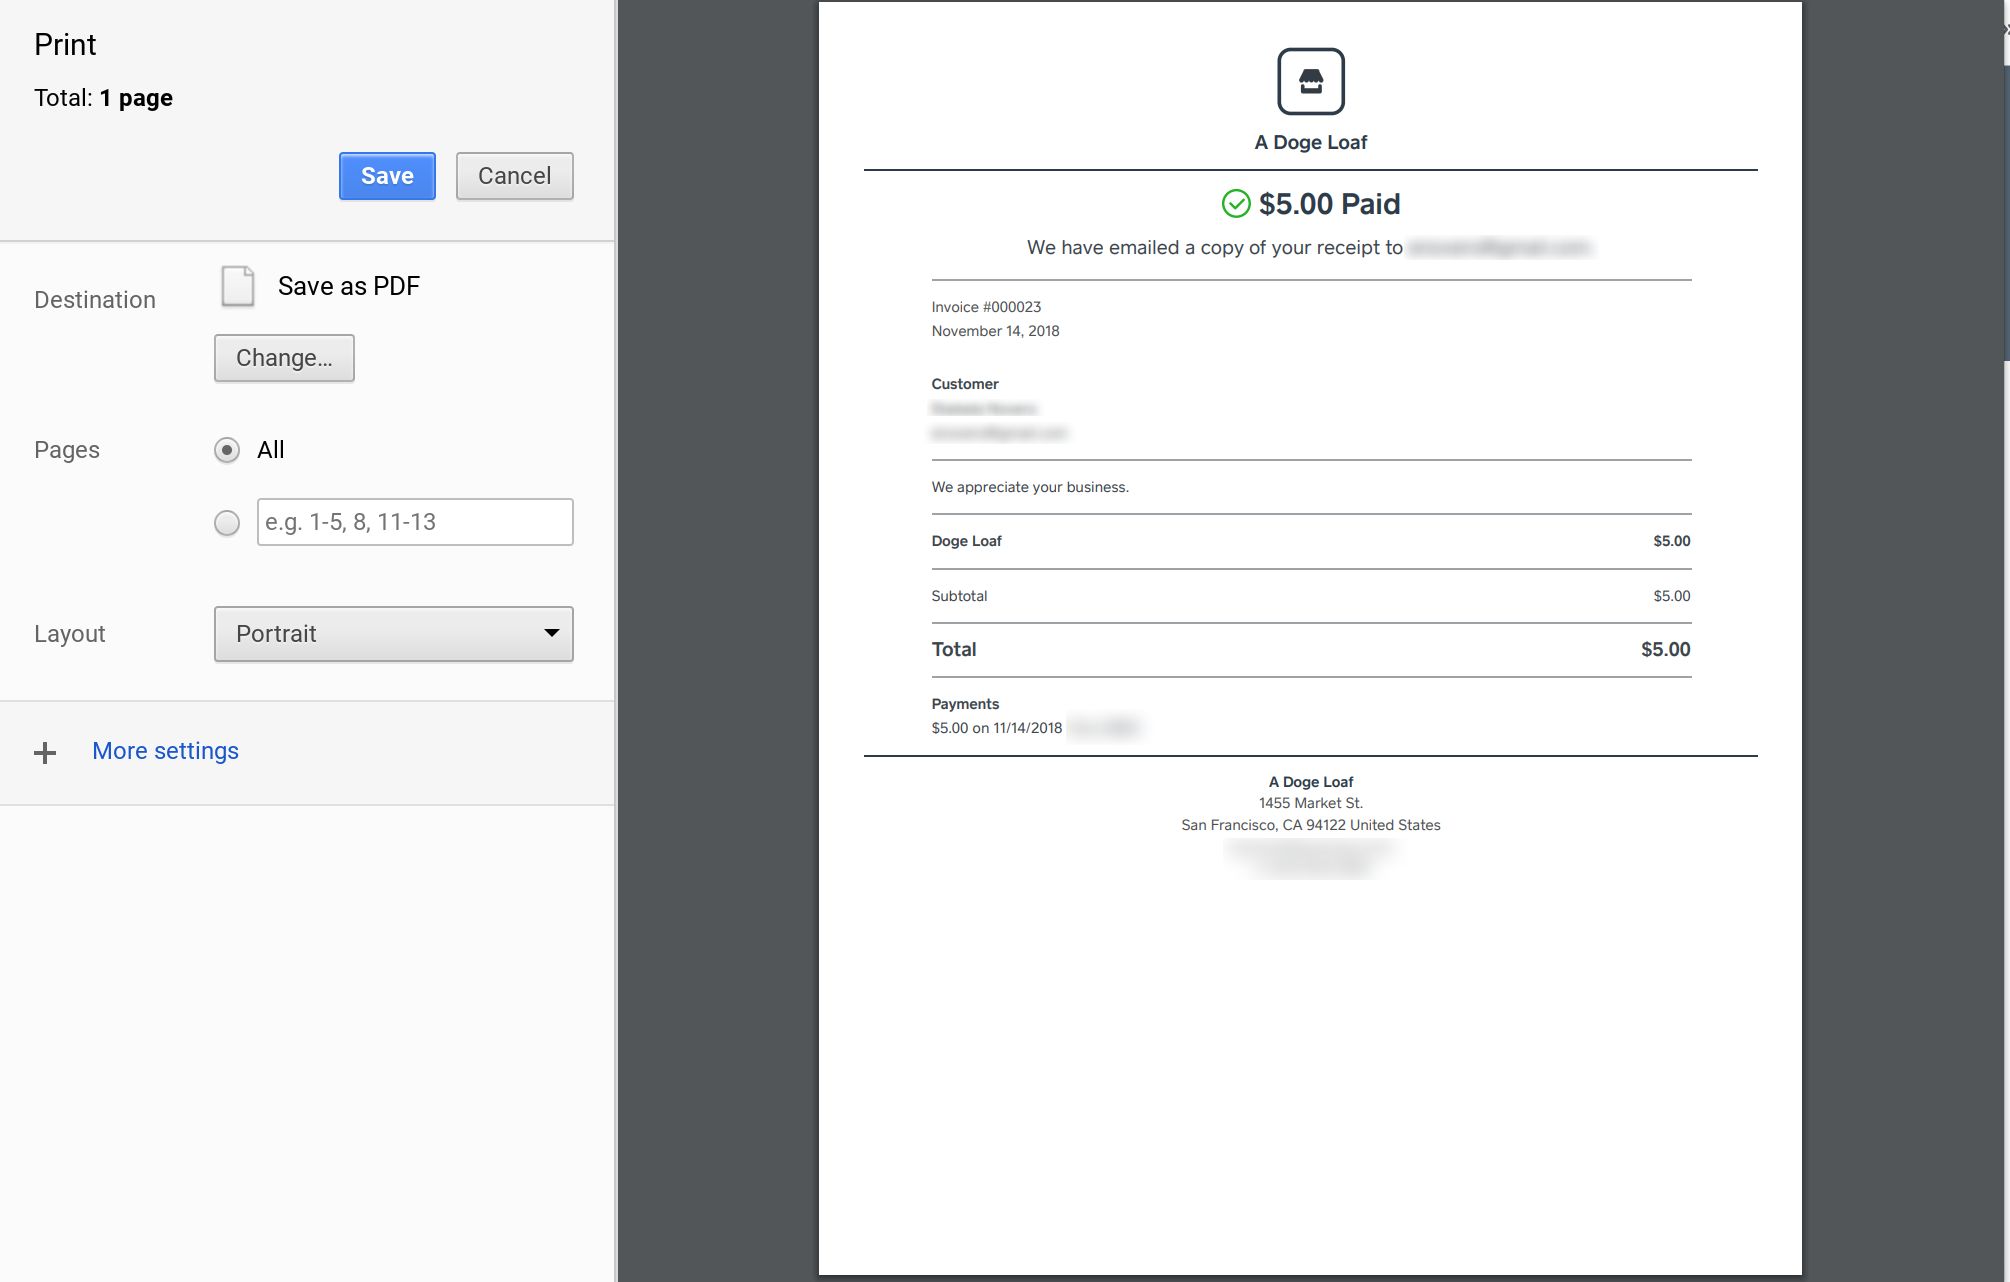Click the Save as PDF destination label

[348, 286]
